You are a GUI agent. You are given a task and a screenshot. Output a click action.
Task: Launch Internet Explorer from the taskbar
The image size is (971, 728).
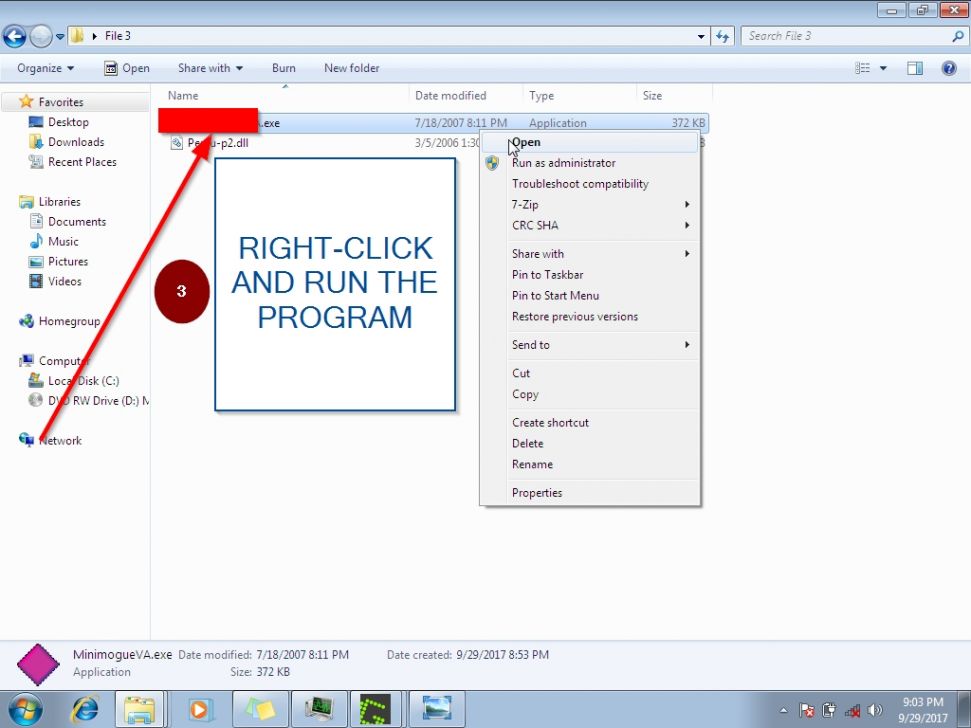click(85, 709)
